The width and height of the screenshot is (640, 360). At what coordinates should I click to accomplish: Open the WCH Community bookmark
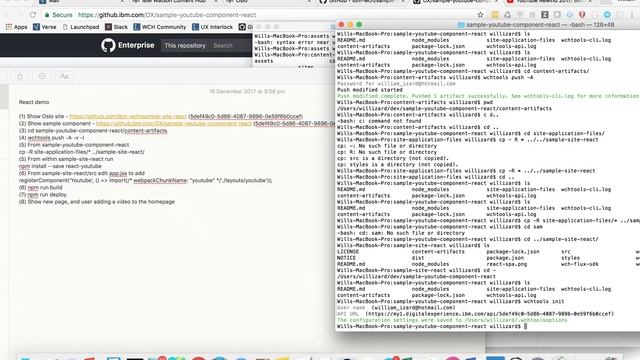(x=160, y=27)
